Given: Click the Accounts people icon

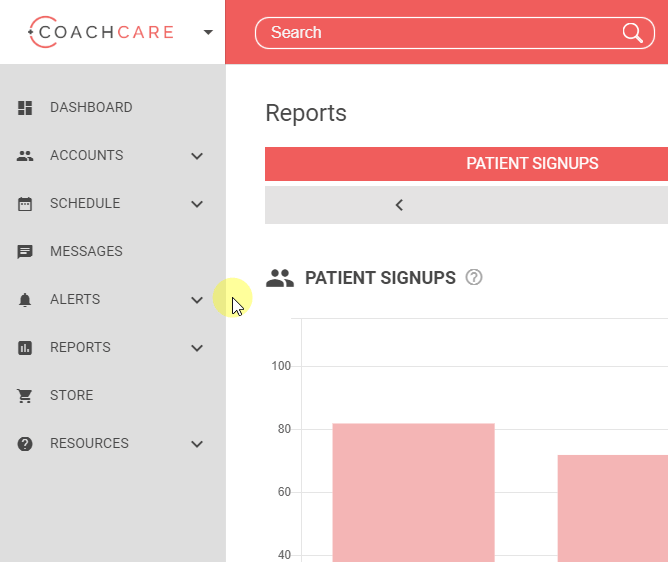Looking at the screenshot, I should [x=26, y=156].
